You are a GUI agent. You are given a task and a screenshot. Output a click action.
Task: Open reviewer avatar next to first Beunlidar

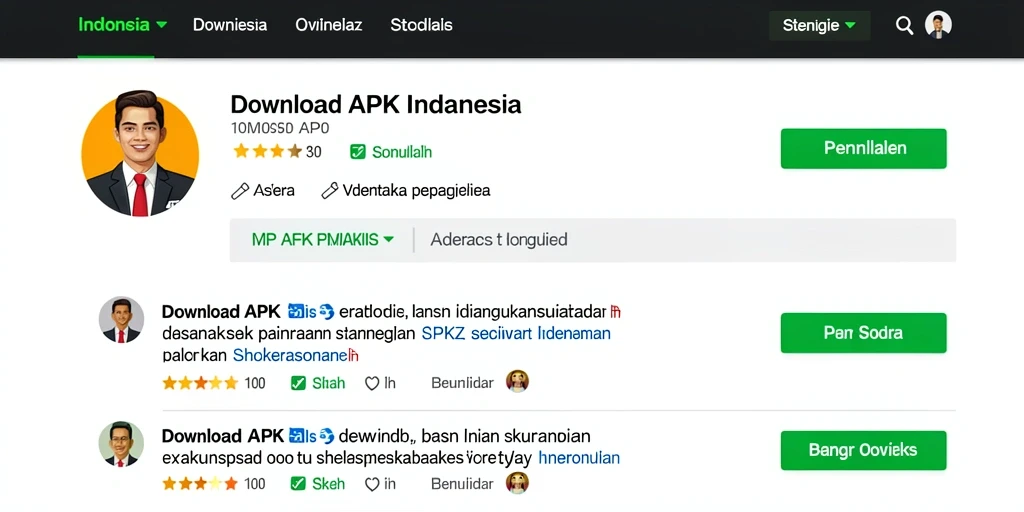pos(517,381)
